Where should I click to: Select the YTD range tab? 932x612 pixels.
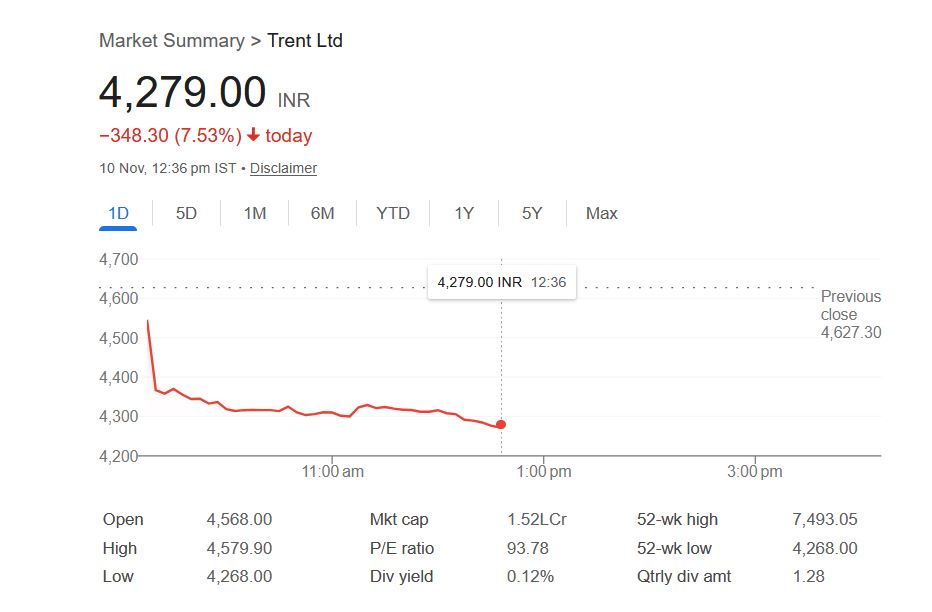393,213
